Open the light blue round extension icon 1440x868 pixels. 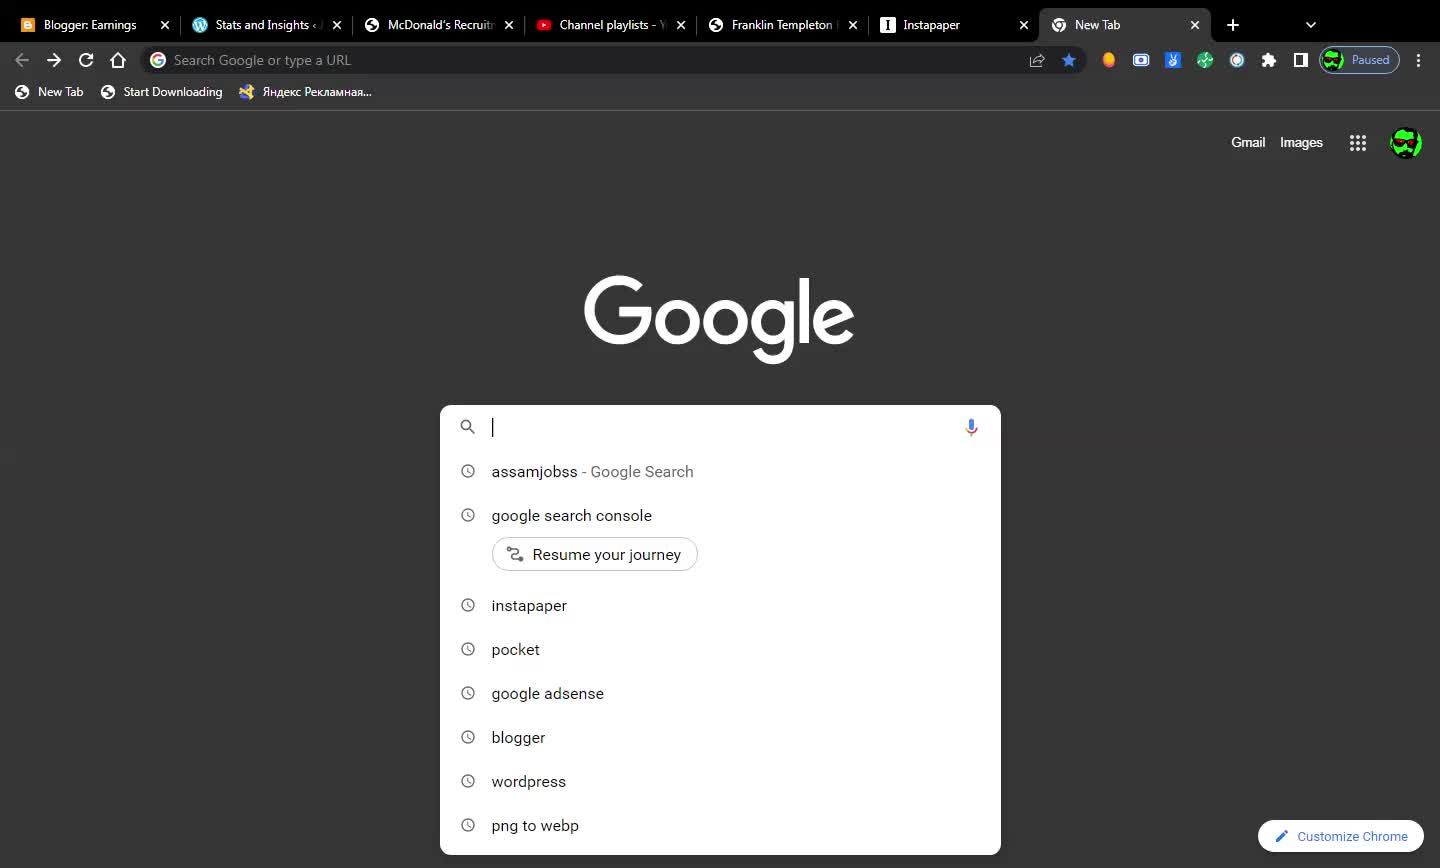(1237, 60)
